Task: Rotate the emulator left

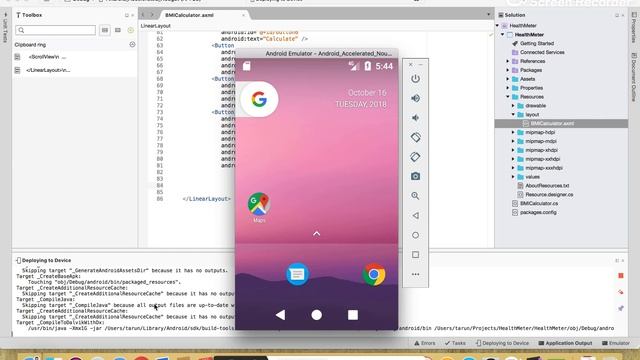Action: coord(415,137)
